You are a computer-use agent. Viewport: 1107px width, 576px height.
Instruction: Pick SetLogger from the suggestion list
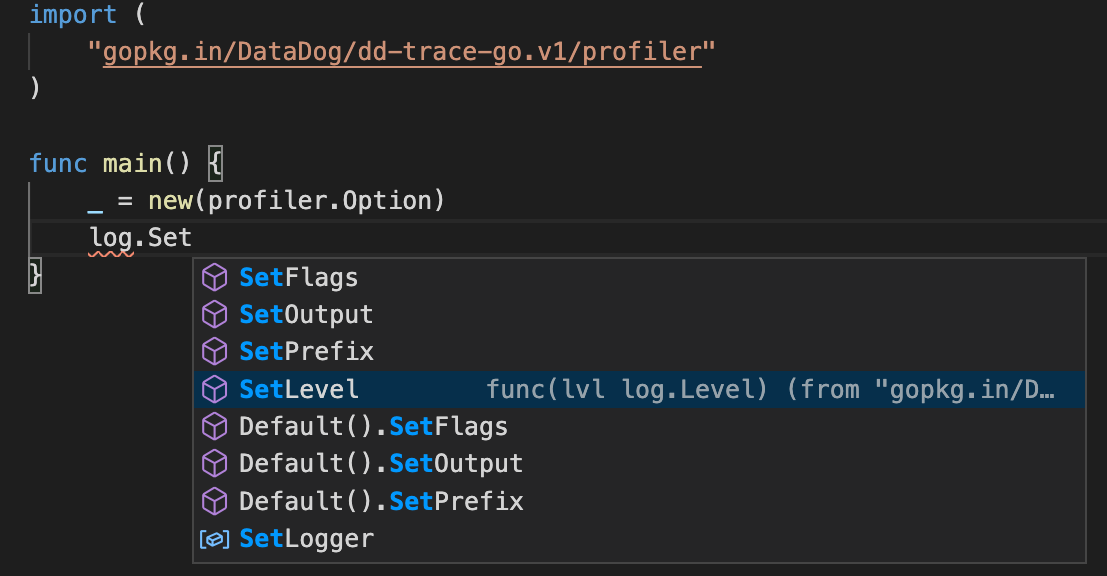coord(639,539)
